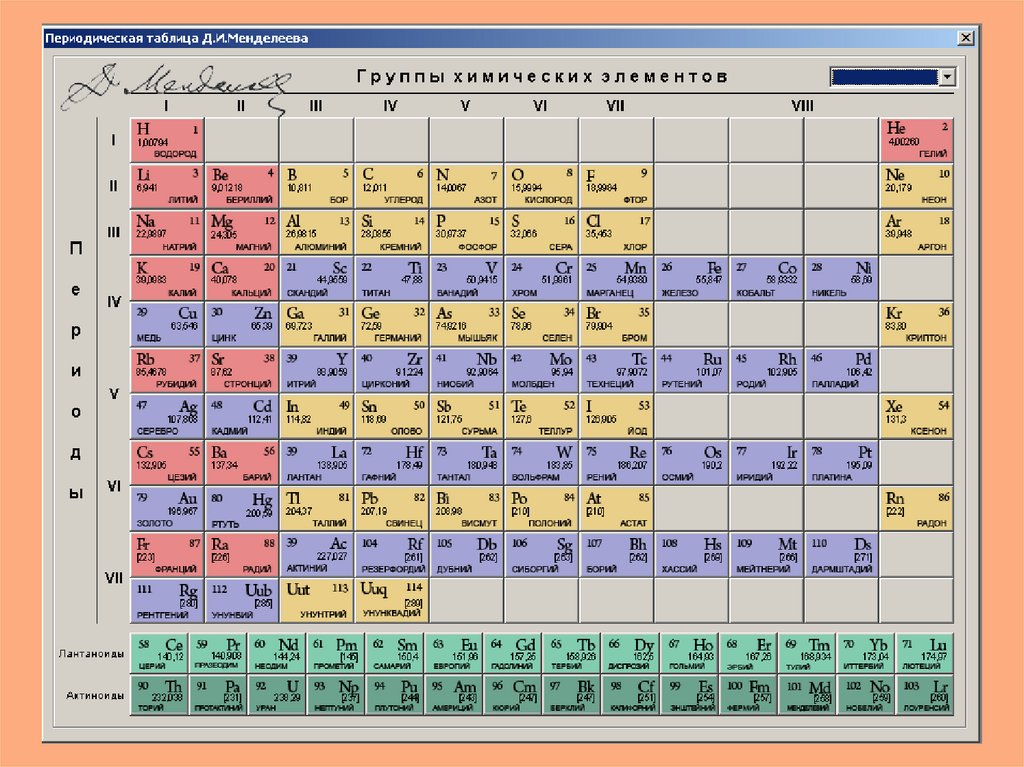
Task: Select the Mercury (Hg) cell
Action: pos(242,508)
